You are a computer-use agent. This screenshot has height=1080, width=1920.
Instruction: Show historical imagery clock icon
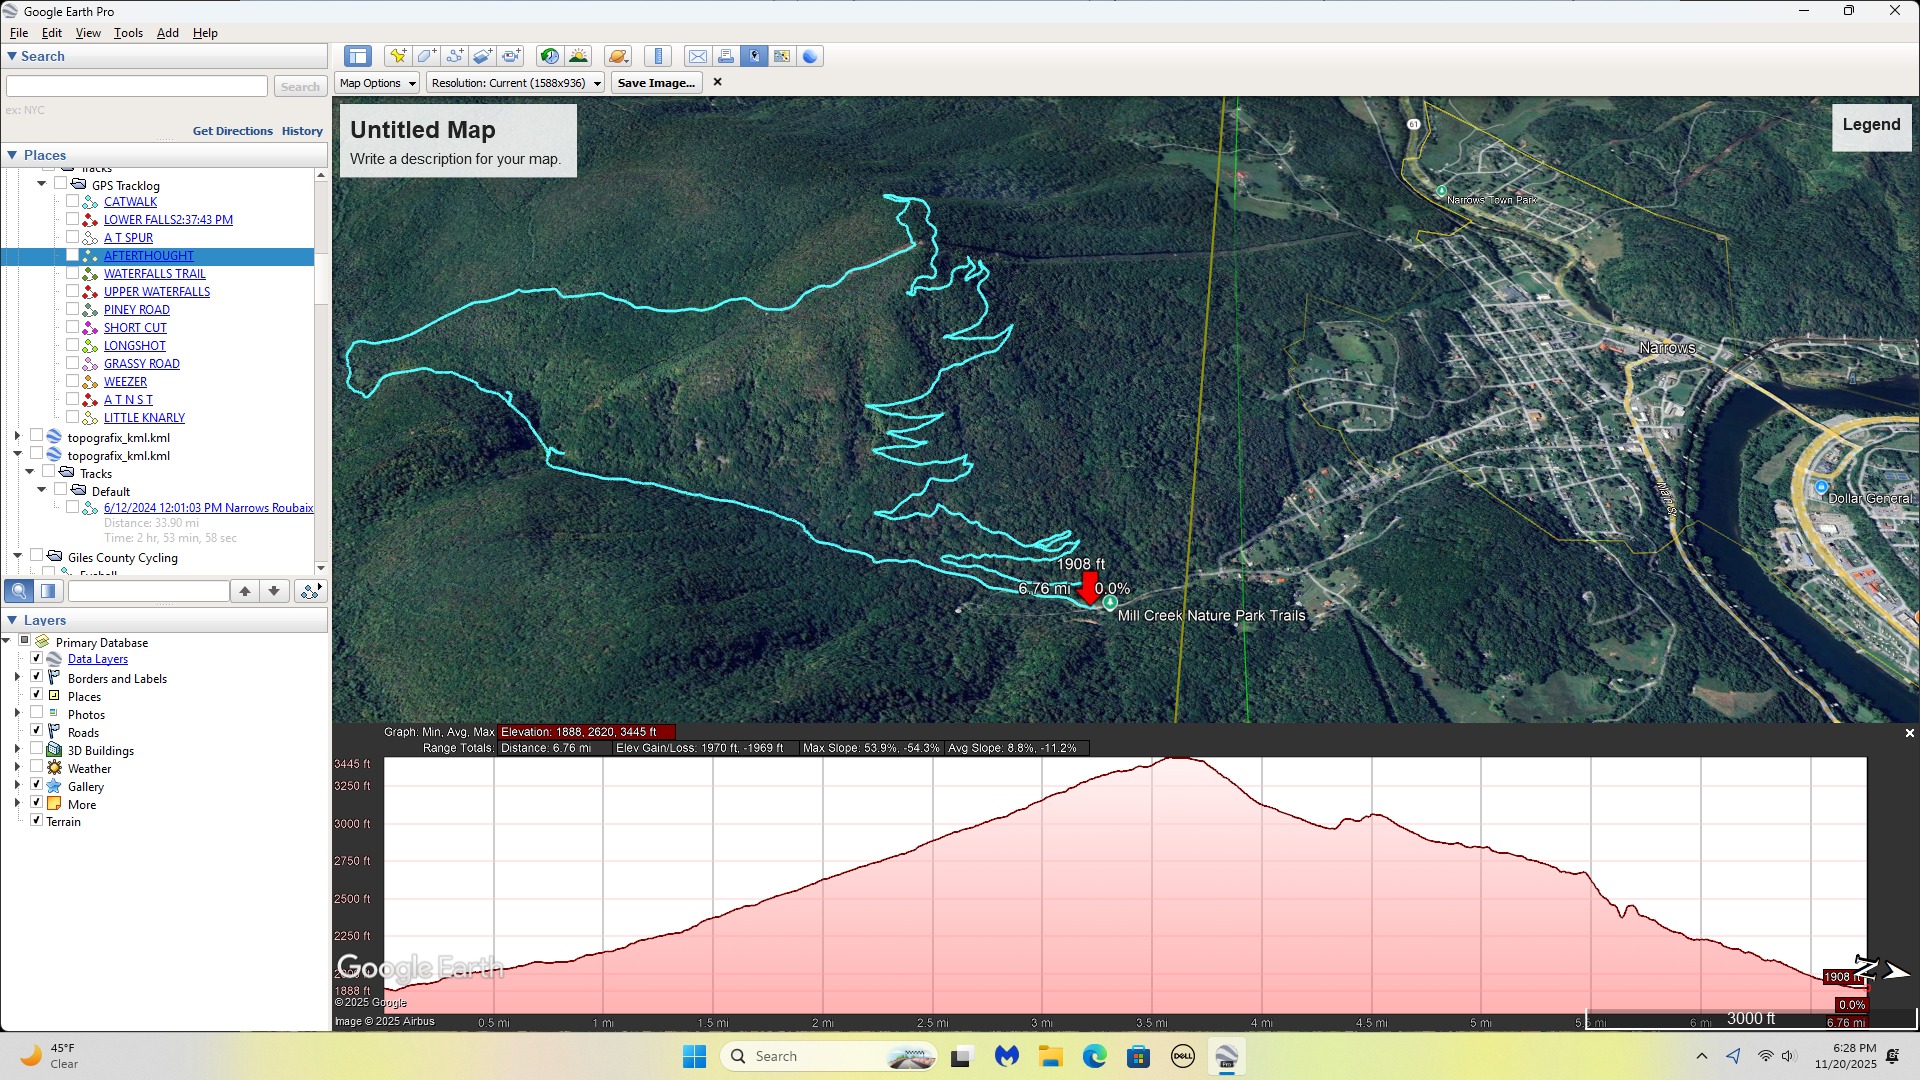click(549, 56)
